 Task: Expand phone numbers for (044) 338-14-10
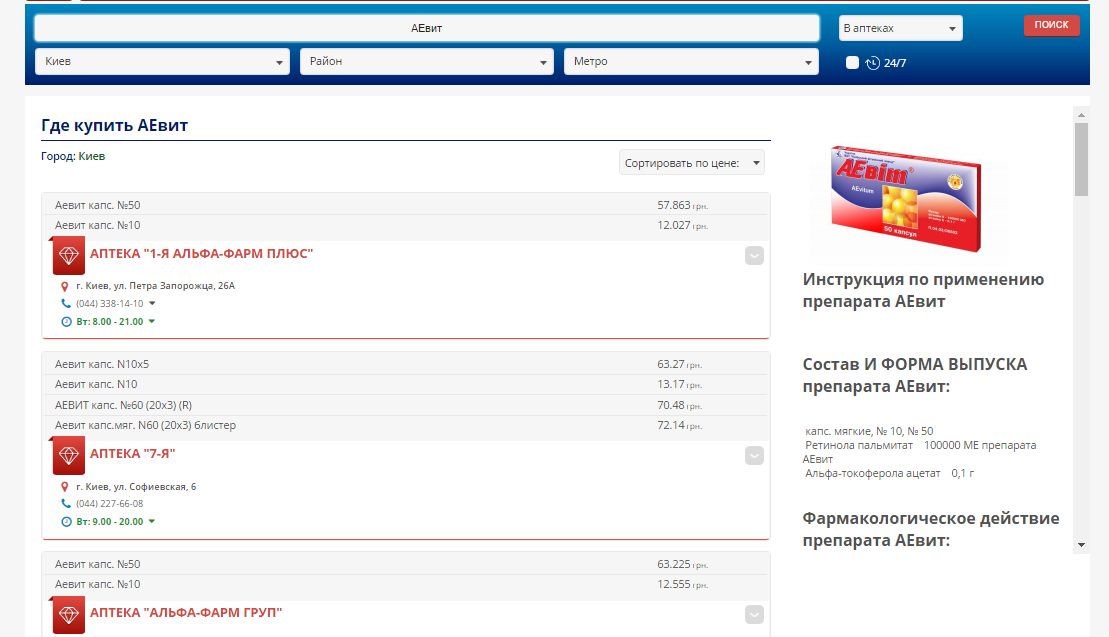click(x=152, y=303)
